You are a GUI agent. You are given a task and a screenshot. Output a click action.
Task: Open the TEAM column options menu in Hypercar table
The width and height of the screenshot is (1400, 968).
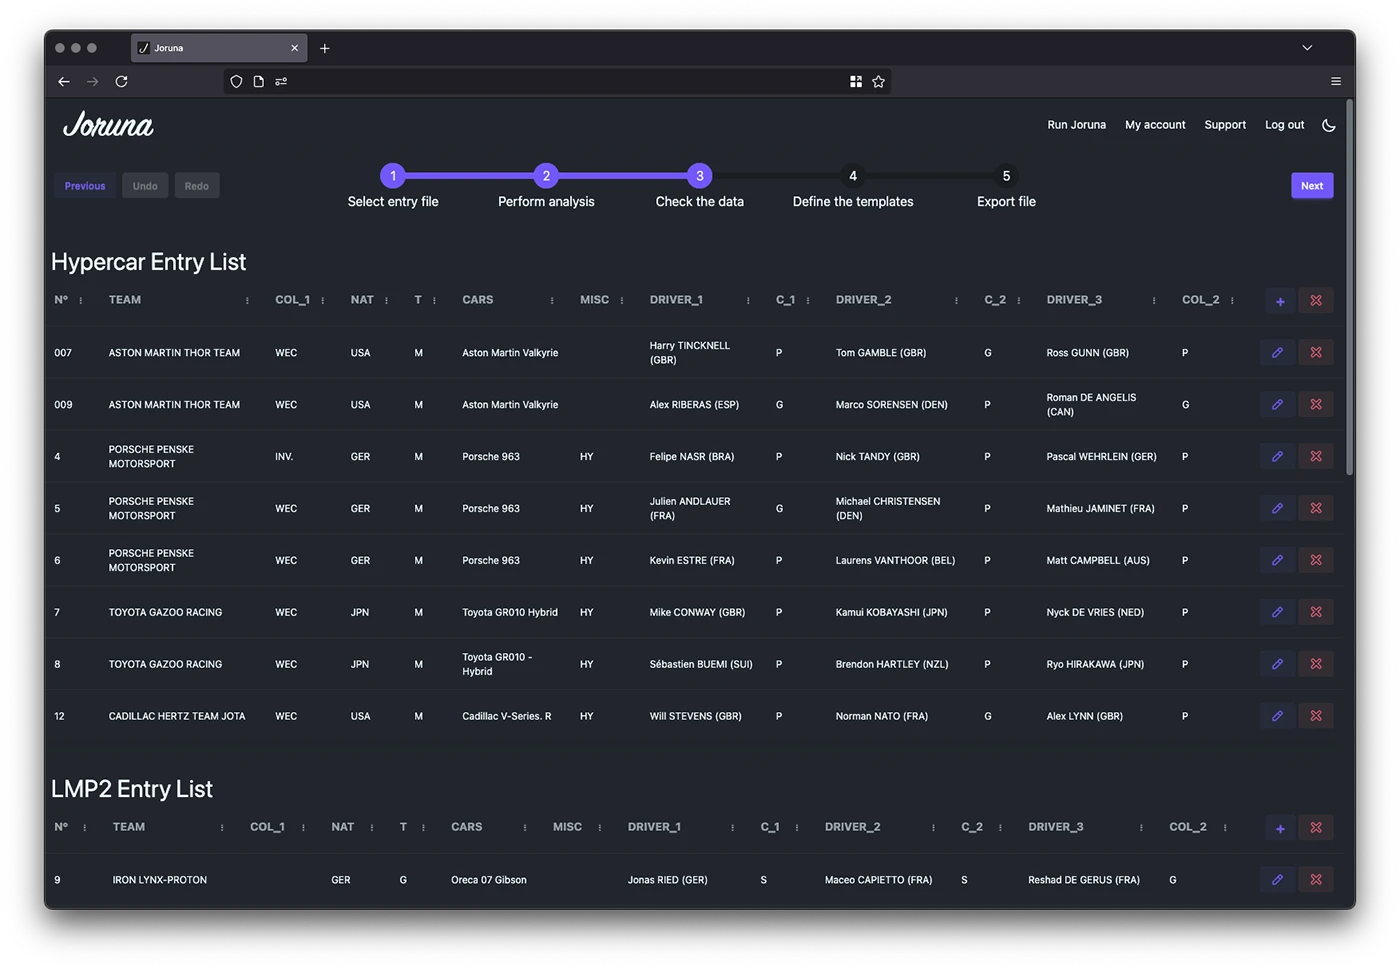click(x=247, y=301)
